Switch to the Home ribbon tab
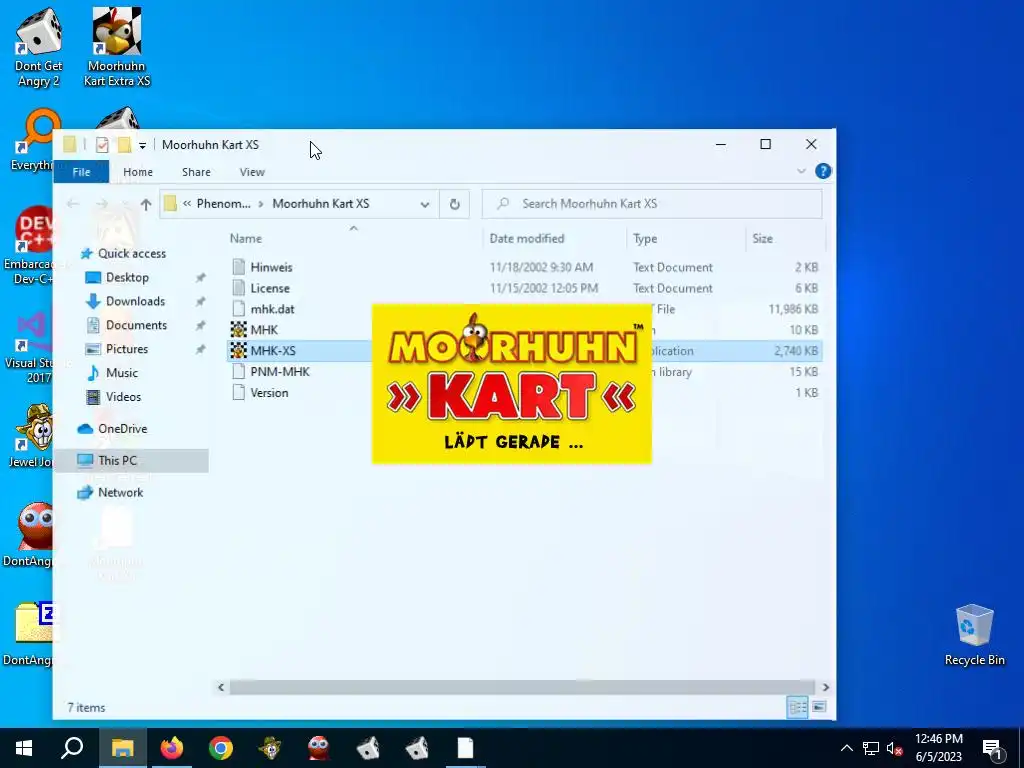Screen dimensions: 1024x768 click(x=138, y=172)
